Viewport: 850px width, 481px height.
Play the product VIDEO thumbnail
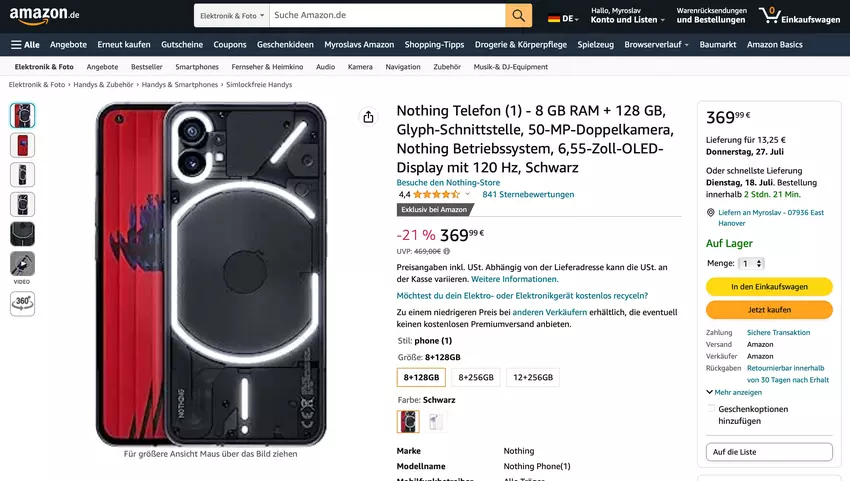[22, 265]
